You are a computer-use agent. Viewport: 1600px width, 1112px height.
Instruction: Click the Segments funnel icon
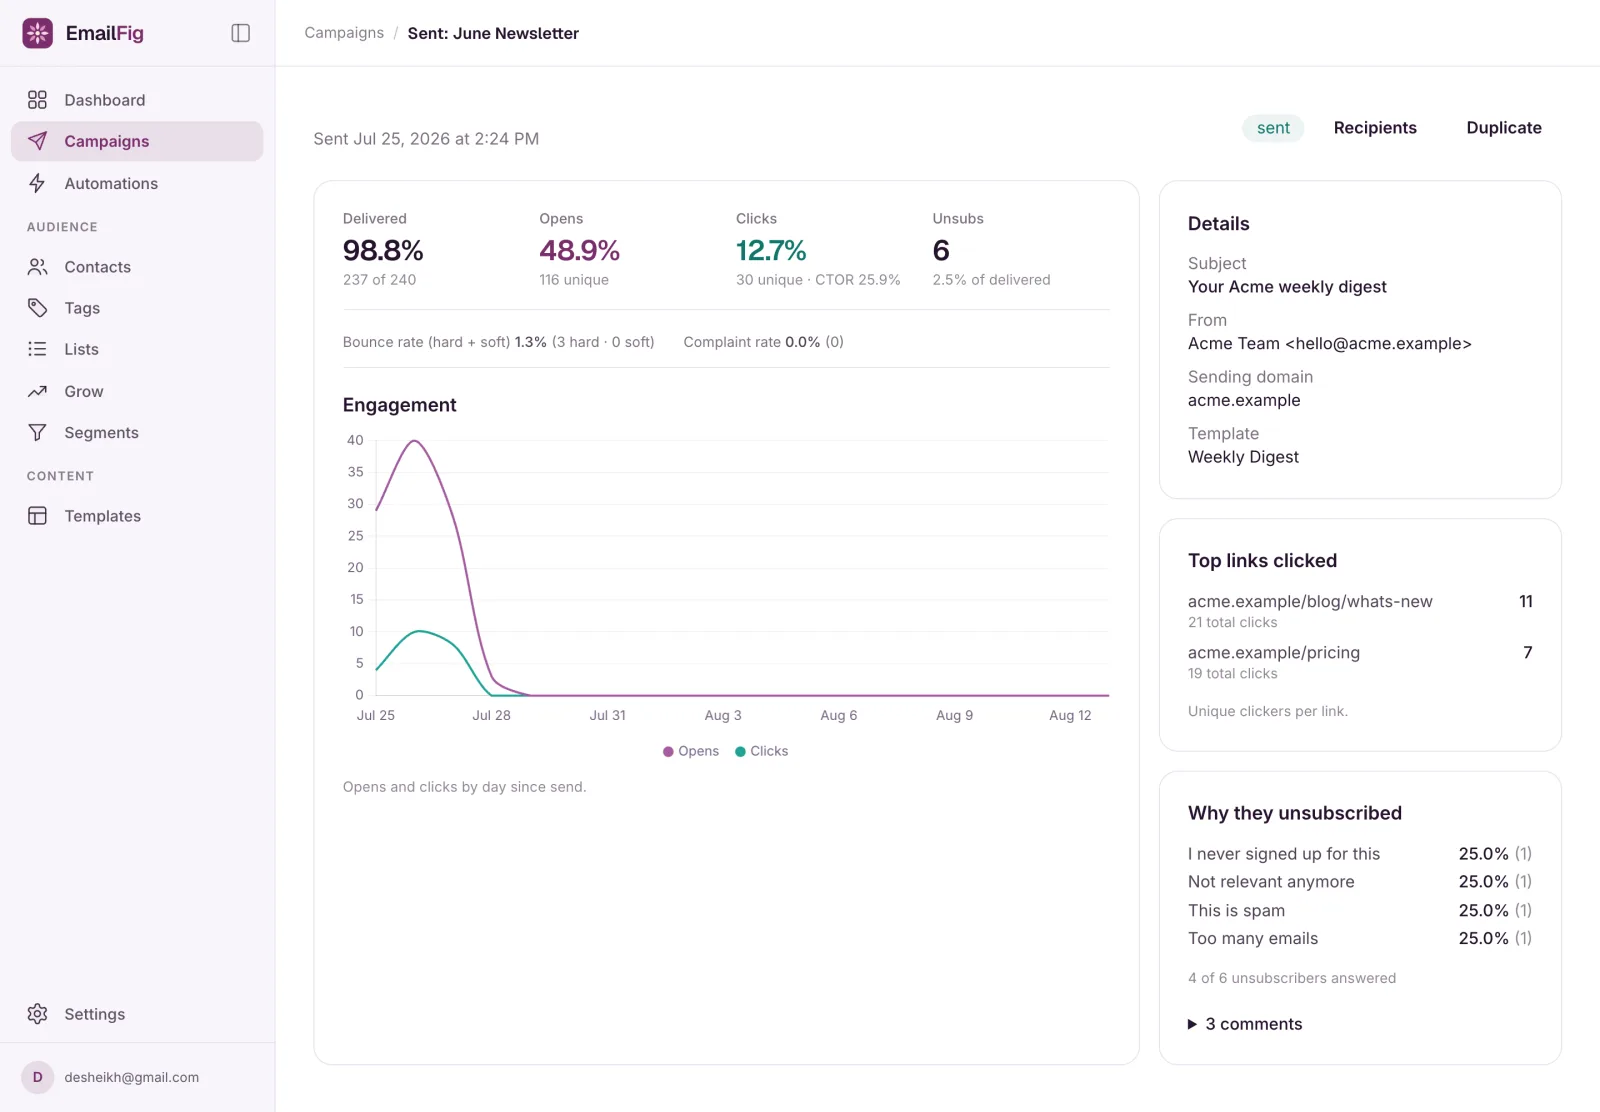[x=38, y=432]
